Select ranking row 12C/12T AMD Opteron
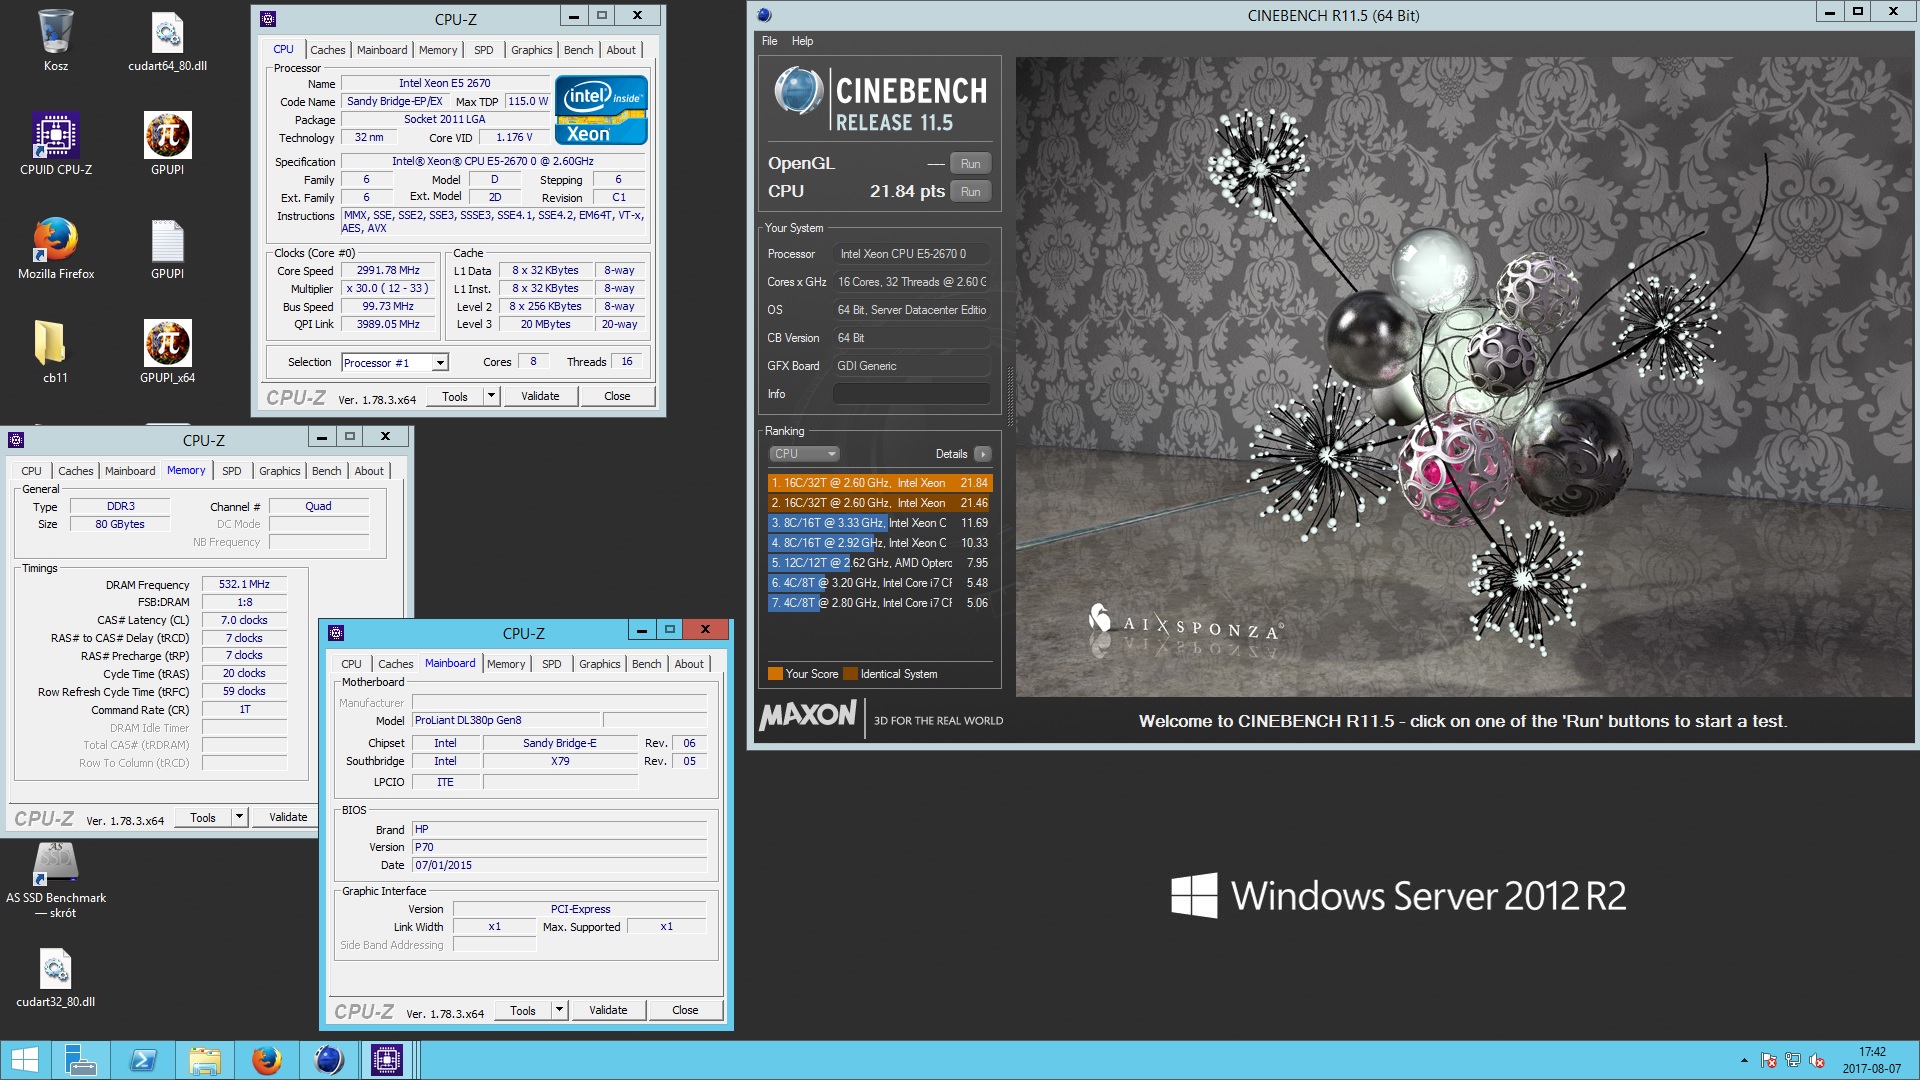 [x=880, y=563]
